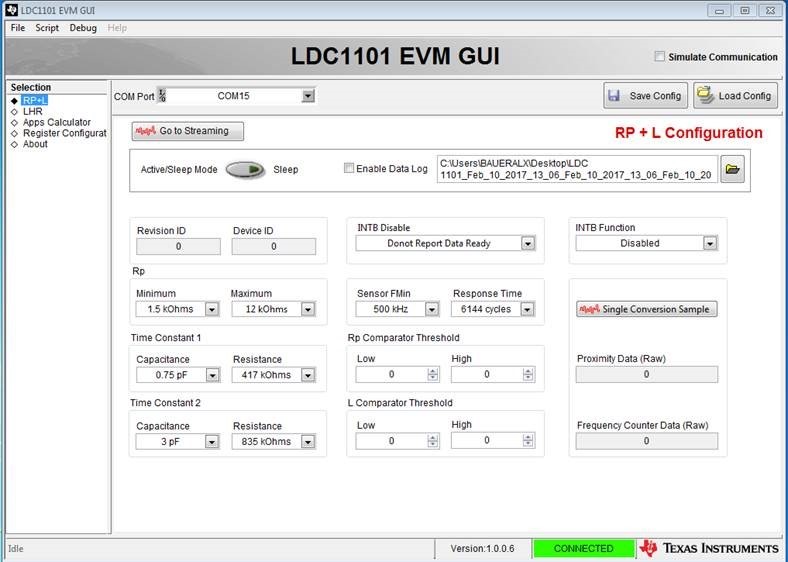Click the Rp Comparator Threshold Low stepper
788x562 pixels.
[433, 374]
